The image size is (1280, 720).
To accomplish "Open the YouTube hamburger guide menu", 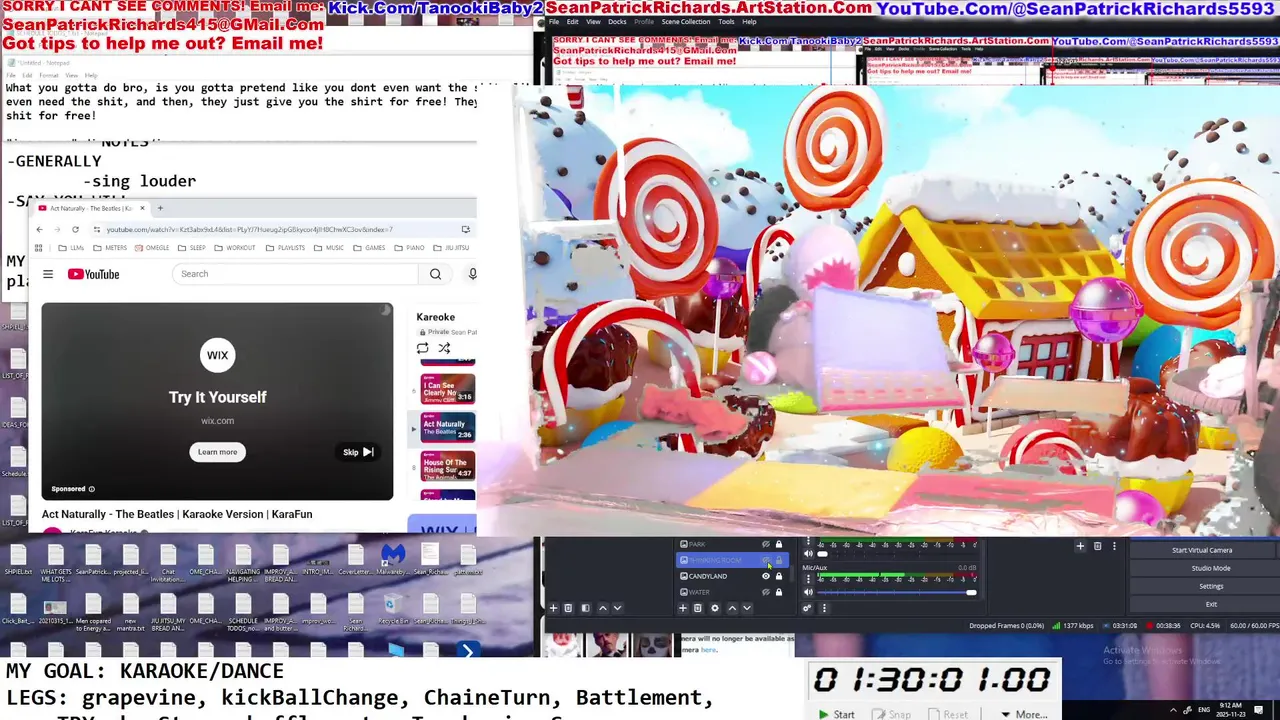I will click(x=47, y=274).
